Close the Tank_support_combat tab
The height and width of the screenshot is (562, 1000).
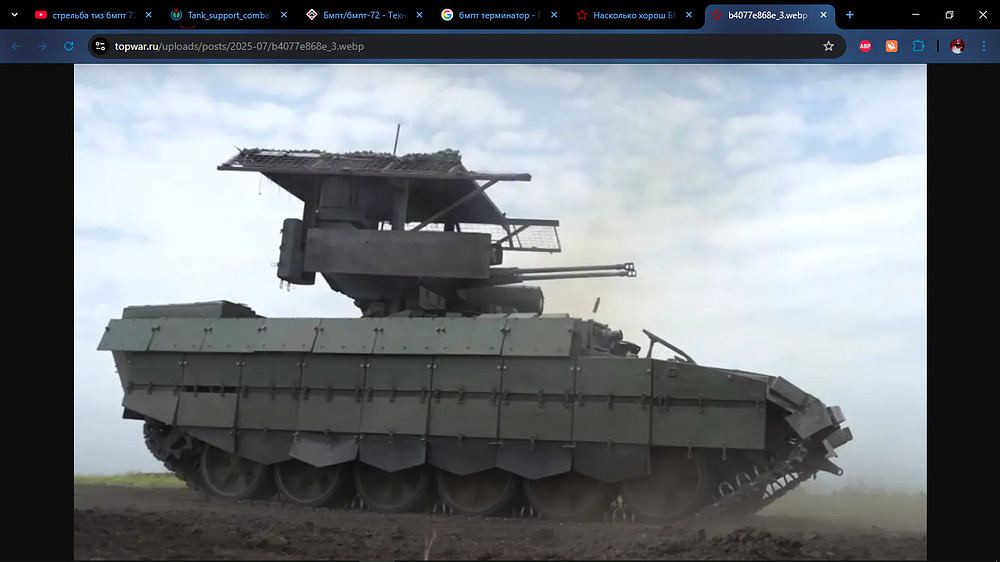coord(283,15)
